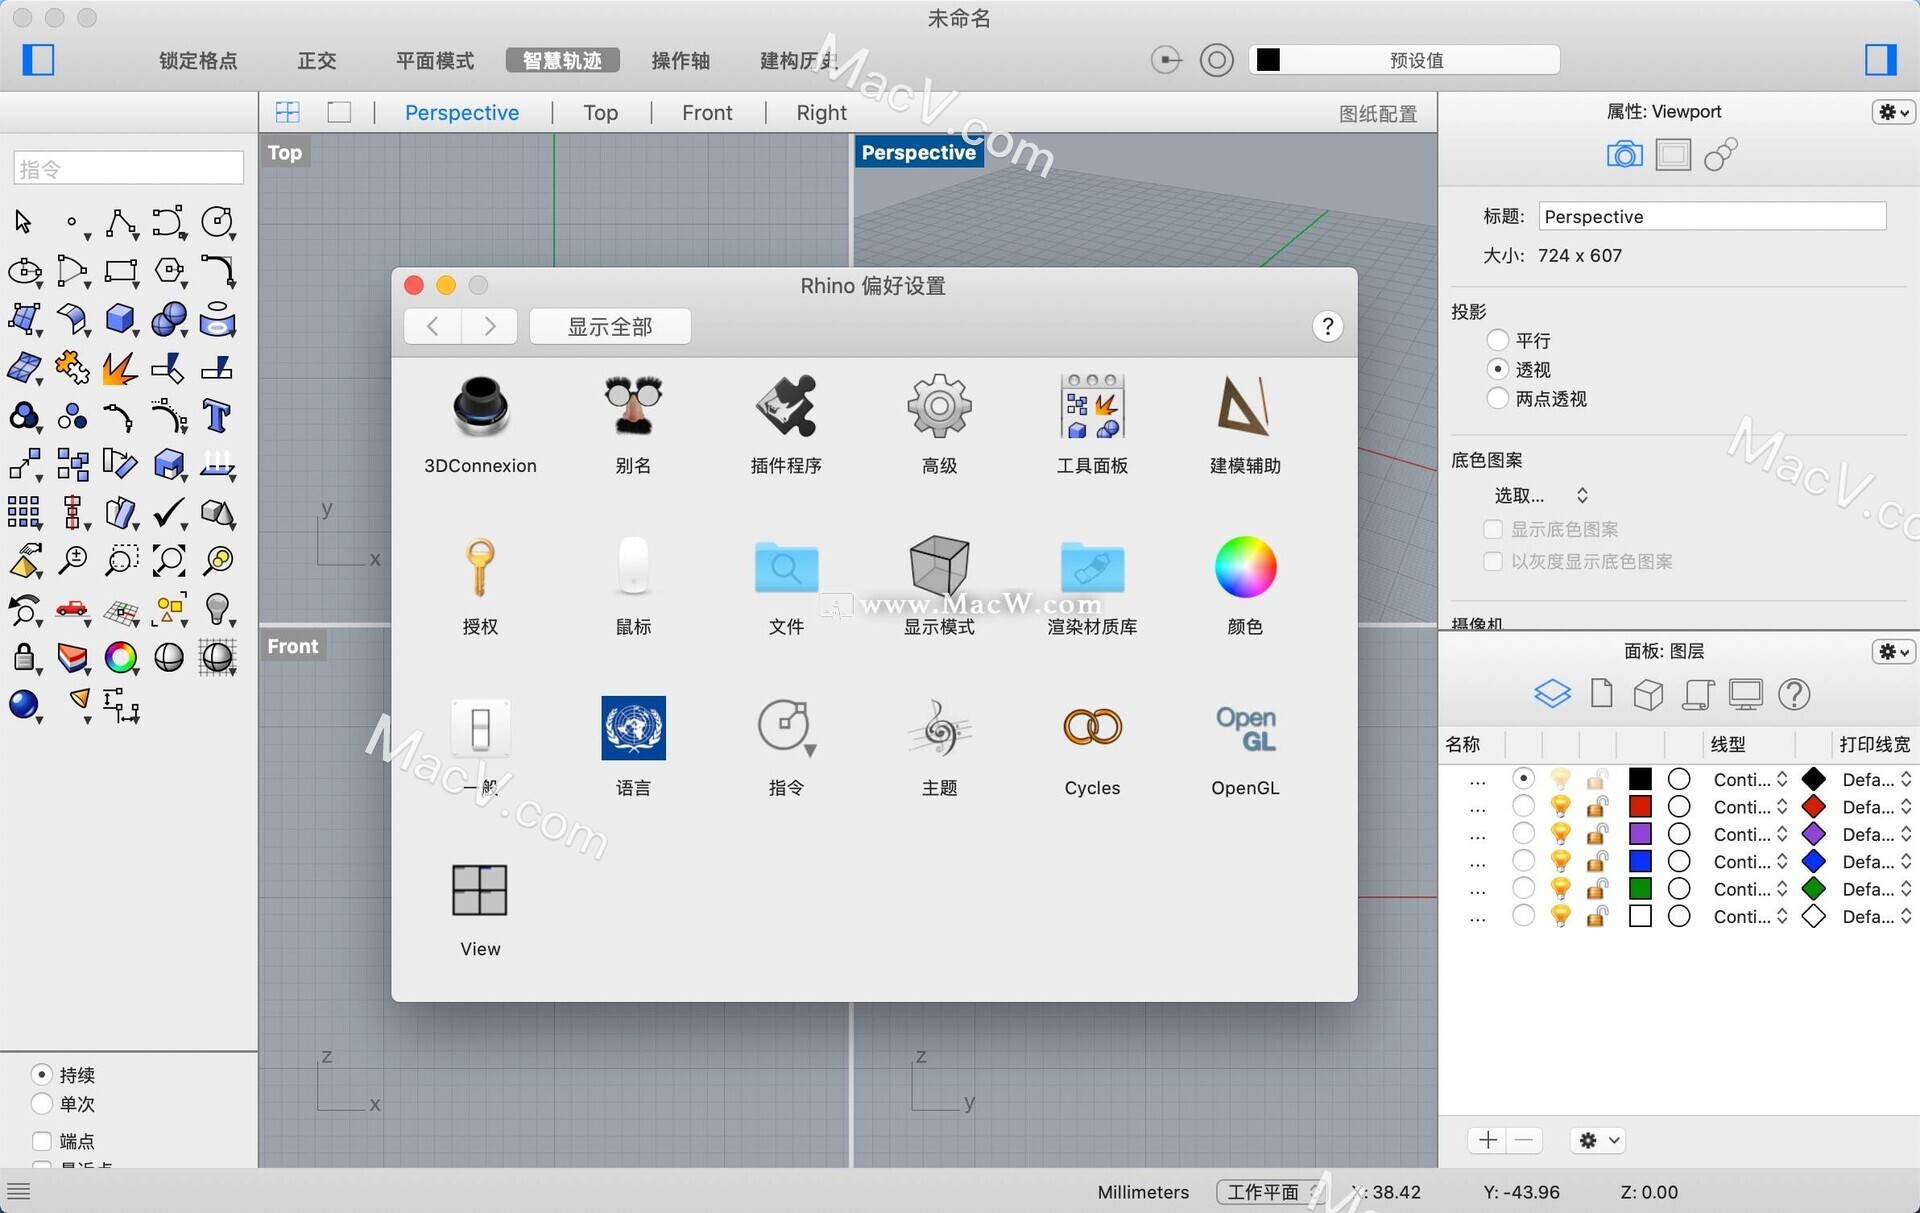Toggle the visibility bulb of the first layer

(1560, 778)
